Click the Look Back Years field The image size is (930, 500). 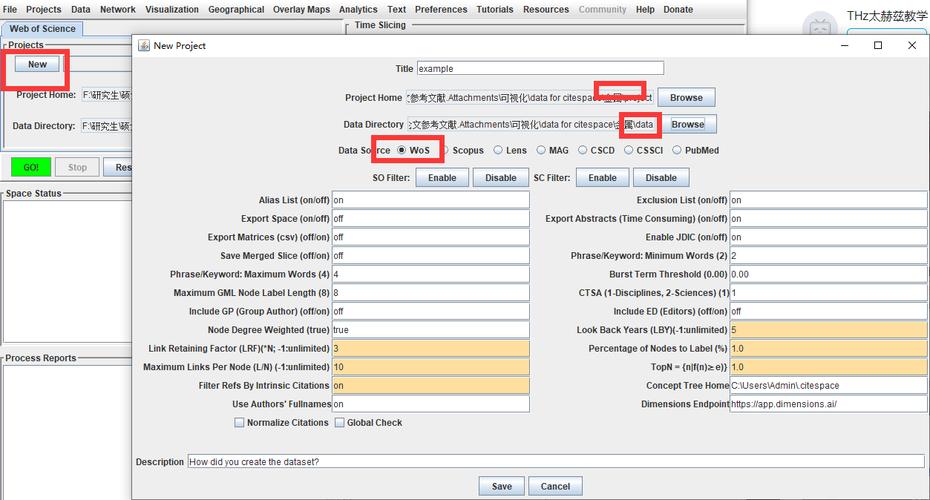pyautogui.click(x=829, y=330)
